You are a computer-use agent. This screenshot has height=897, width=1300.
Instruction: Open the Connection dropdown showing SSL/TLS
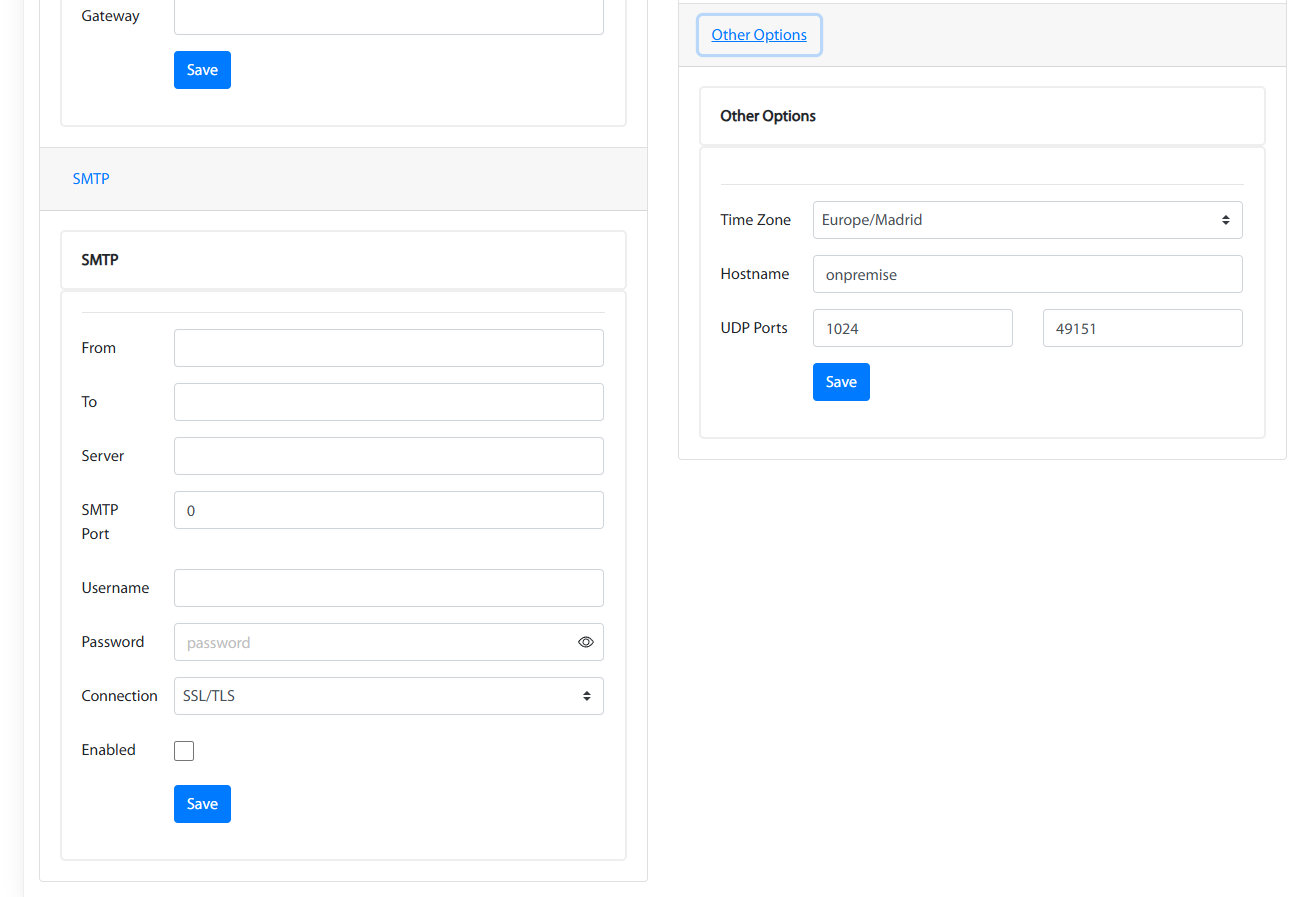[x=388, y=695]
